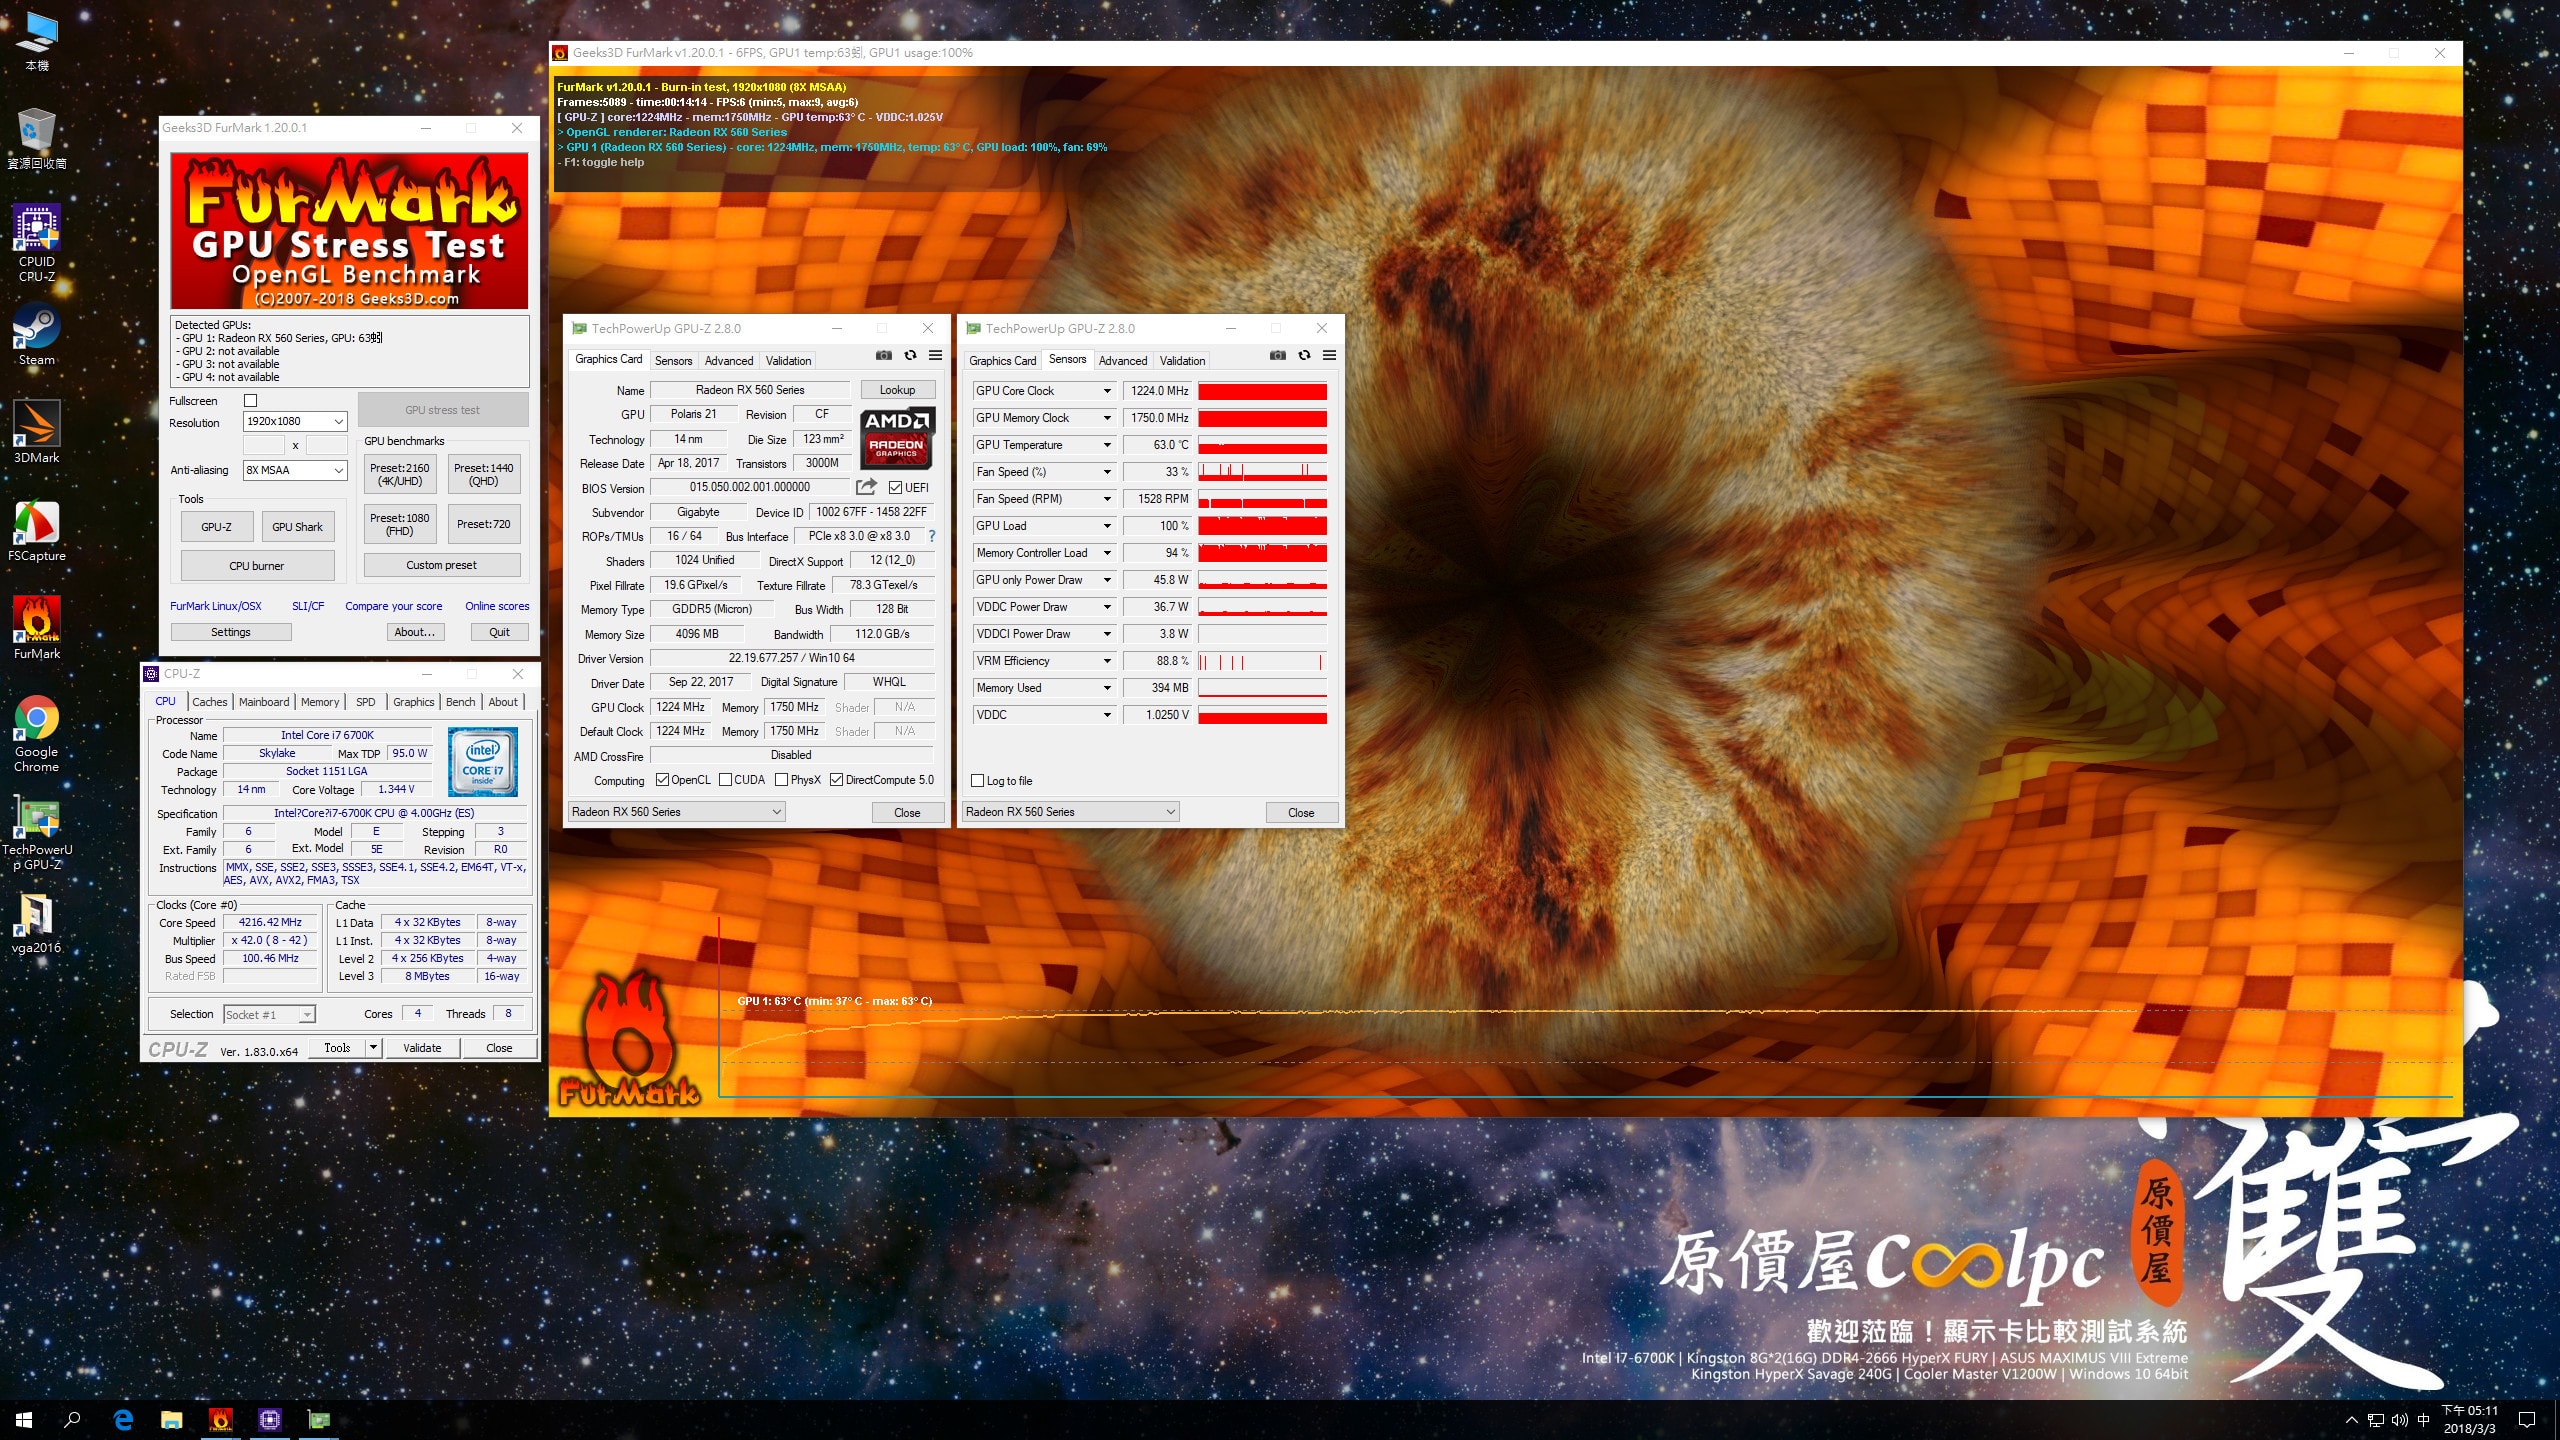Screen dimensions: 2560x1440
Task: Switch to CPU-Z Bench tab
Action: tap(461, 702)
